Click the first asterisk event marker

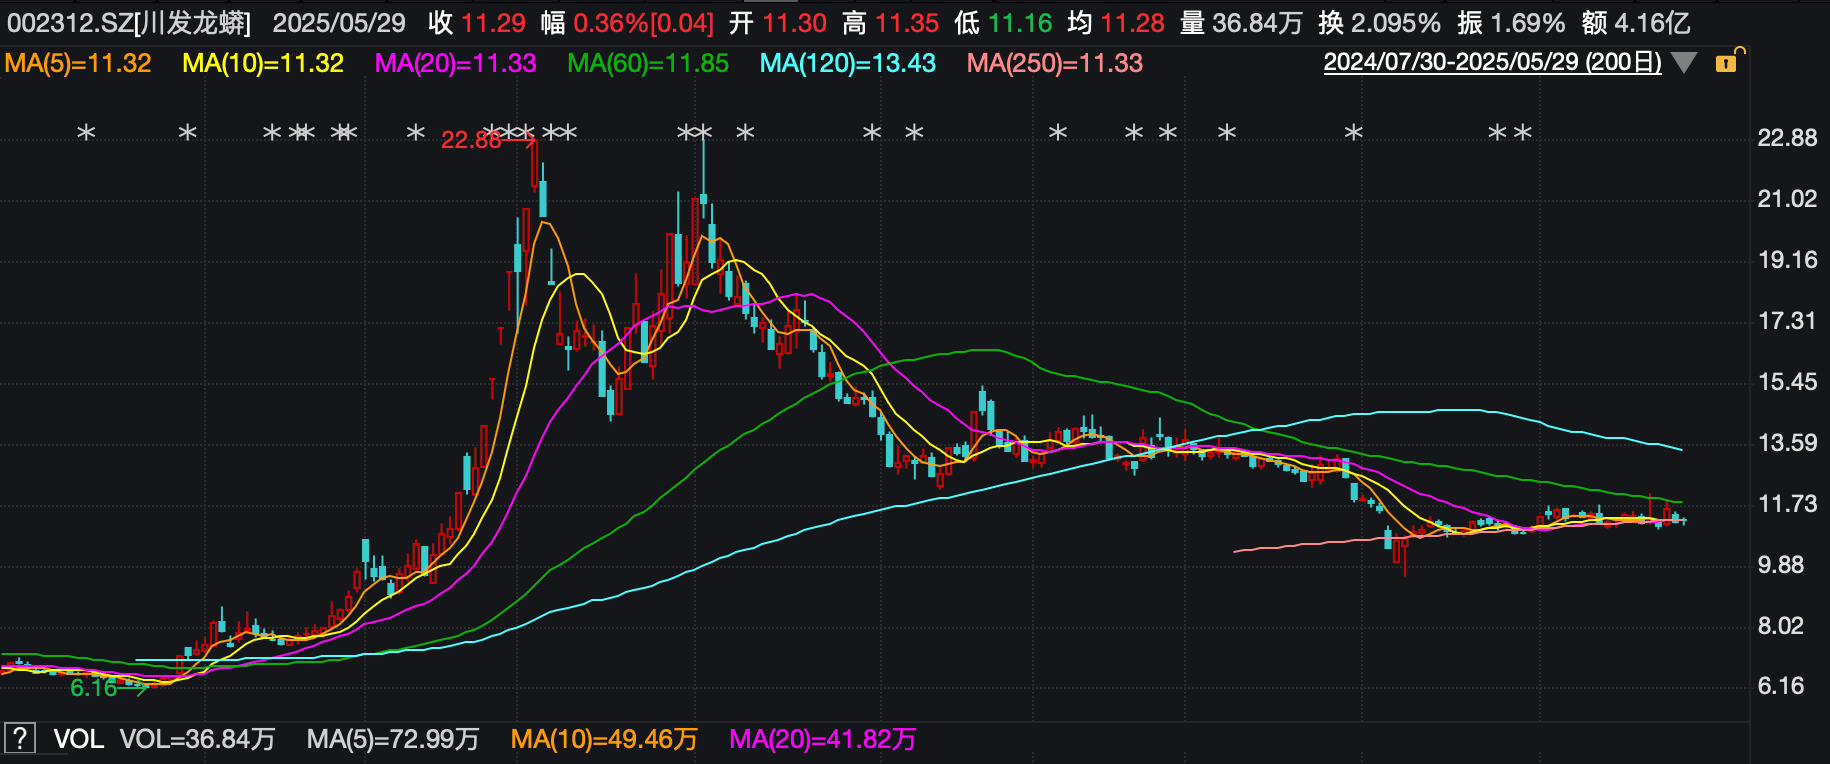click(x=86, y=132)
